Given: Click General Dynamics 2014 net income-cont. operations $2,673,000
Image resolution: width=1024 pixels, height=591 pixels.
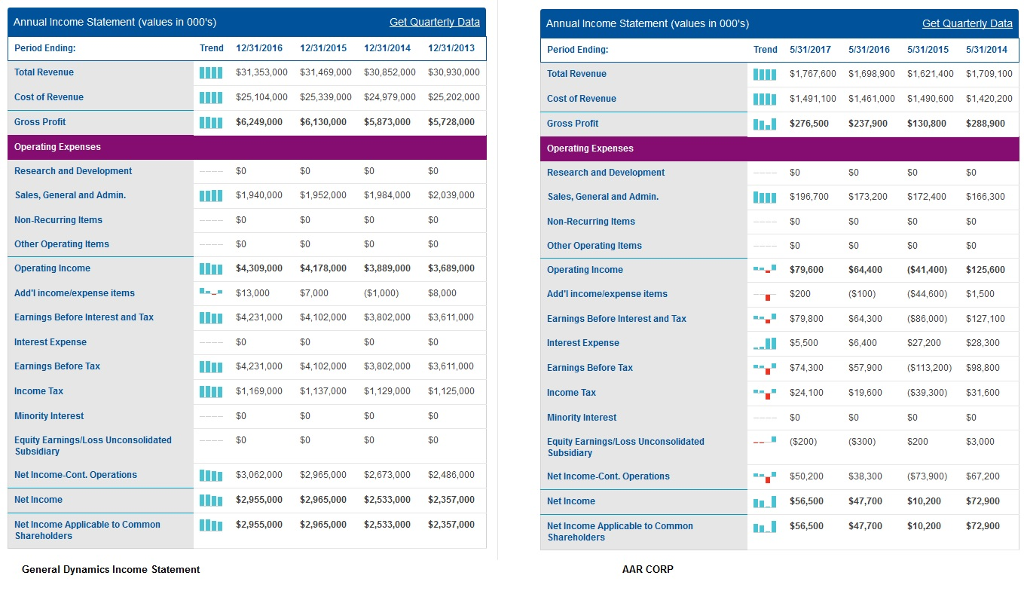Looking at the screenshot, I should pyautogui.click(x=387, y=474).
